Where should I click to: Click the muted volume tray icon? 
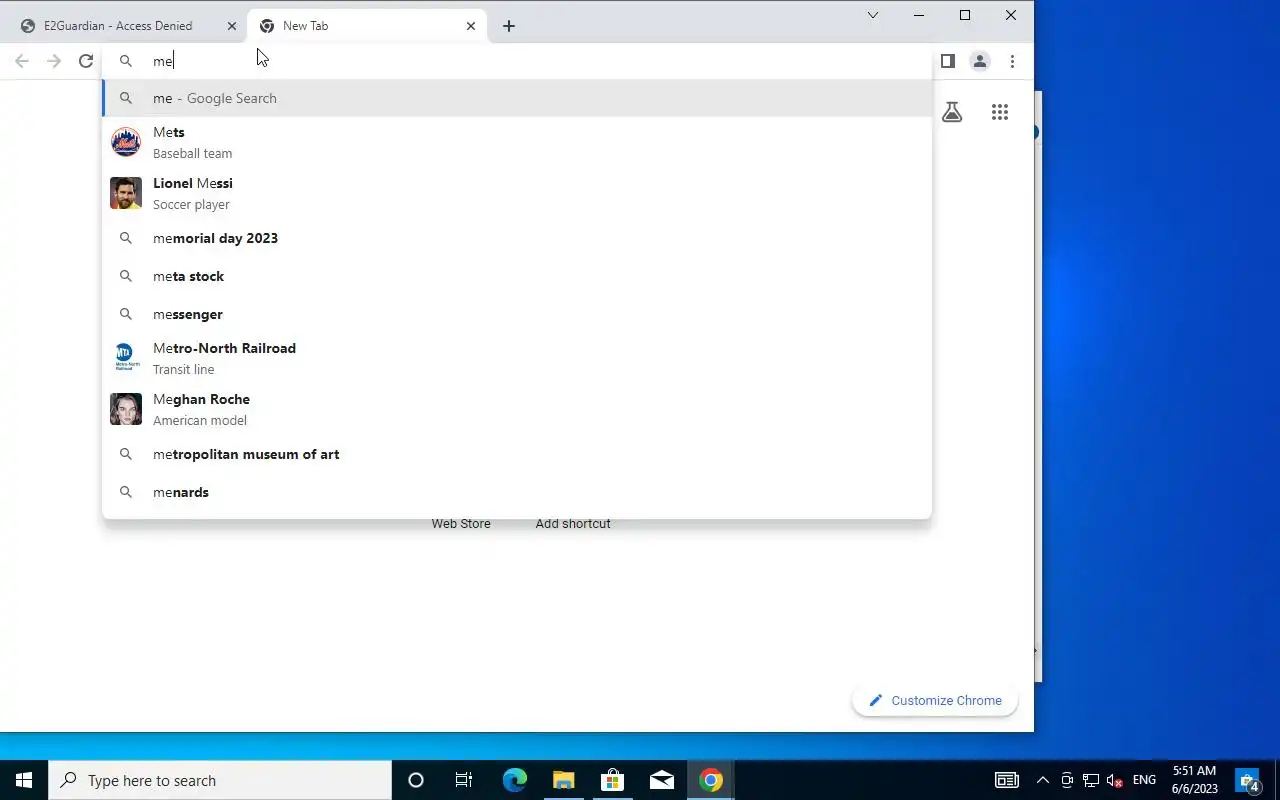pos(1115,780)
